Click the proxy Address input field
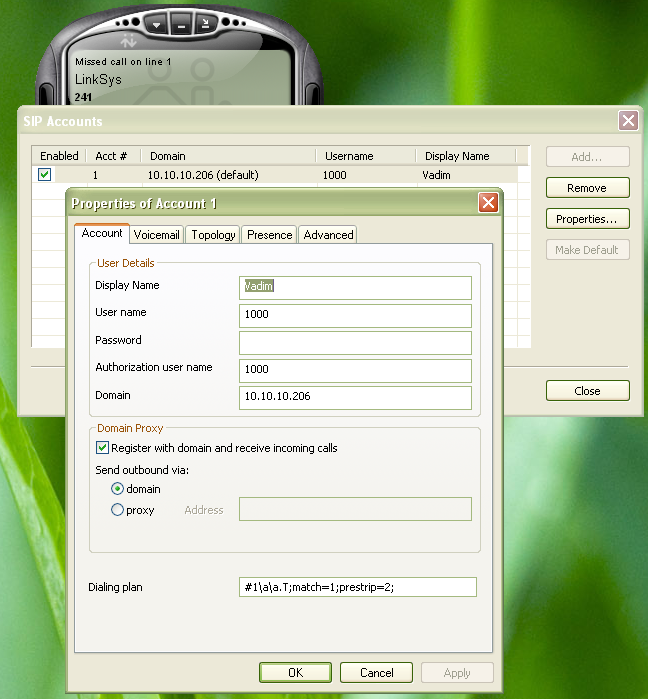 pyautogui.click(x=355, y=509)
